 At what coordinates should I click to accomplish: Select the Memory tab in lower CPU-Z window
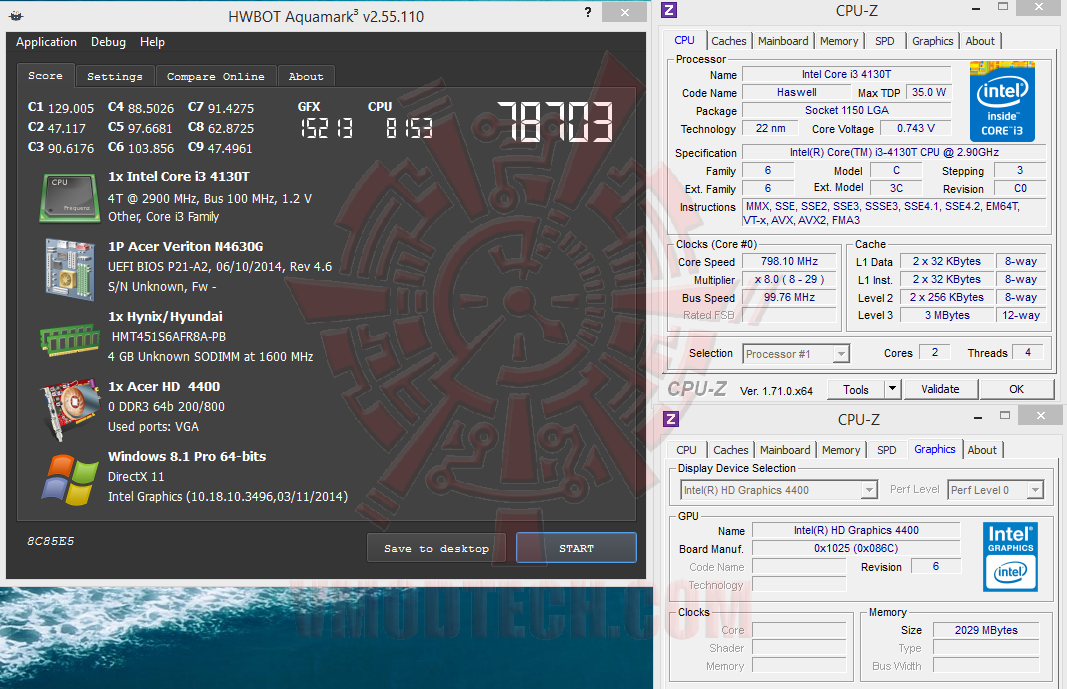pyautogui.click(x=841, y=450)
